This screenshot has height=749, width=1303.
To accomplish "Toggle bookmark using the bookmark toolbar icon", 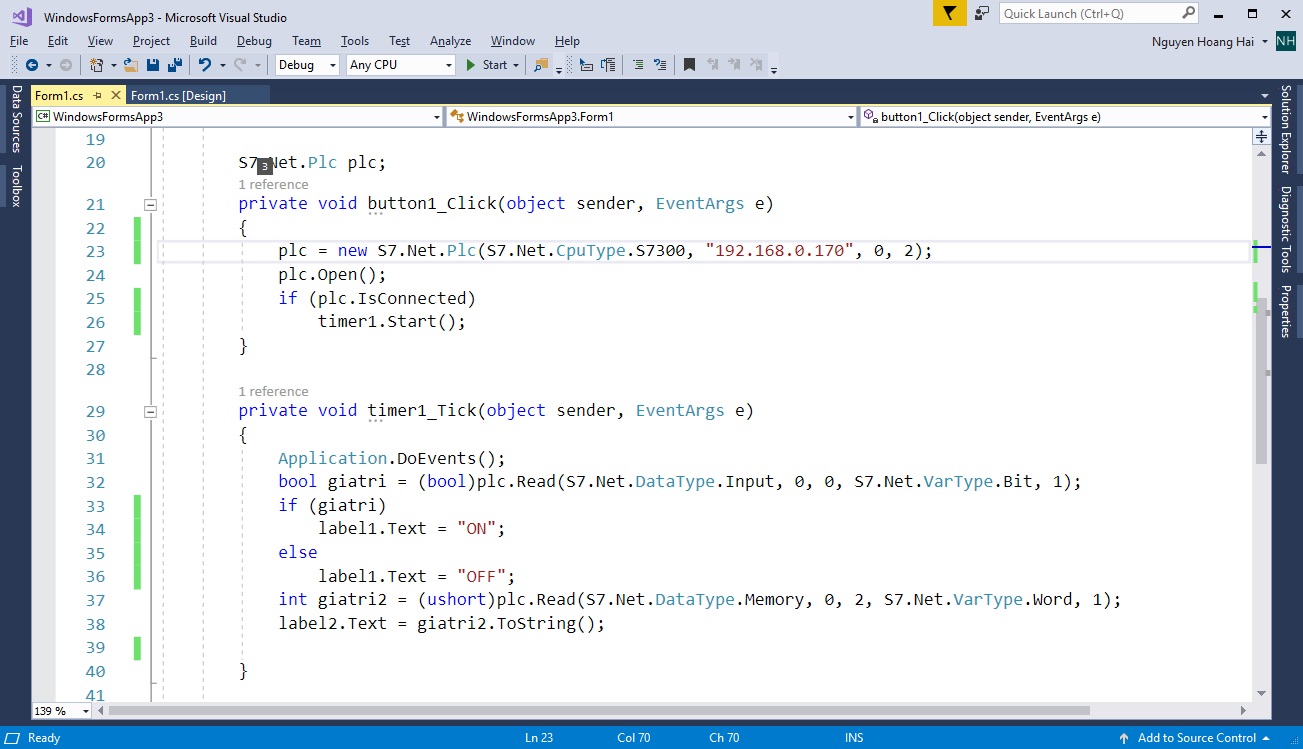I will (x=689, y=65).
